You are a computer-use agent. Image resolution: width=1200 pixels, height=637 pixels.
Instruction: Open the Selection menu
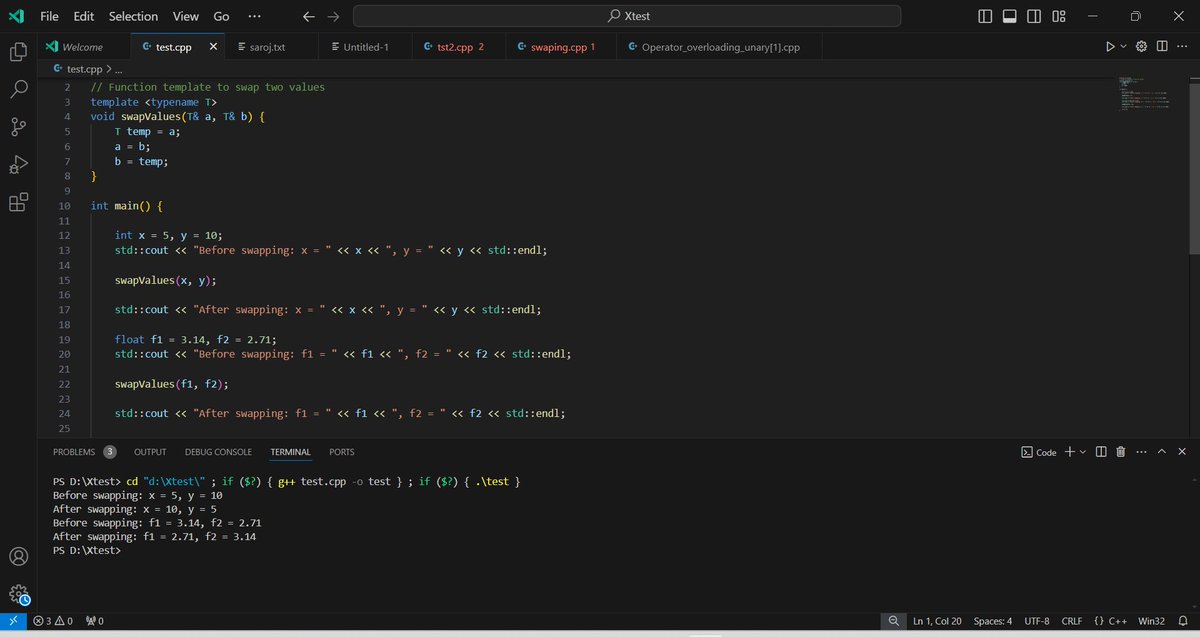click(133, 16)
